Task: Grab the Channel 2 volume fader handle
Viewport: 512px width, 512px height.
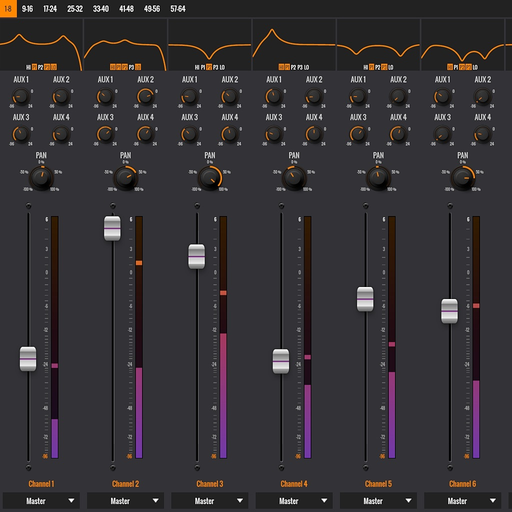Action: [112, 228]
